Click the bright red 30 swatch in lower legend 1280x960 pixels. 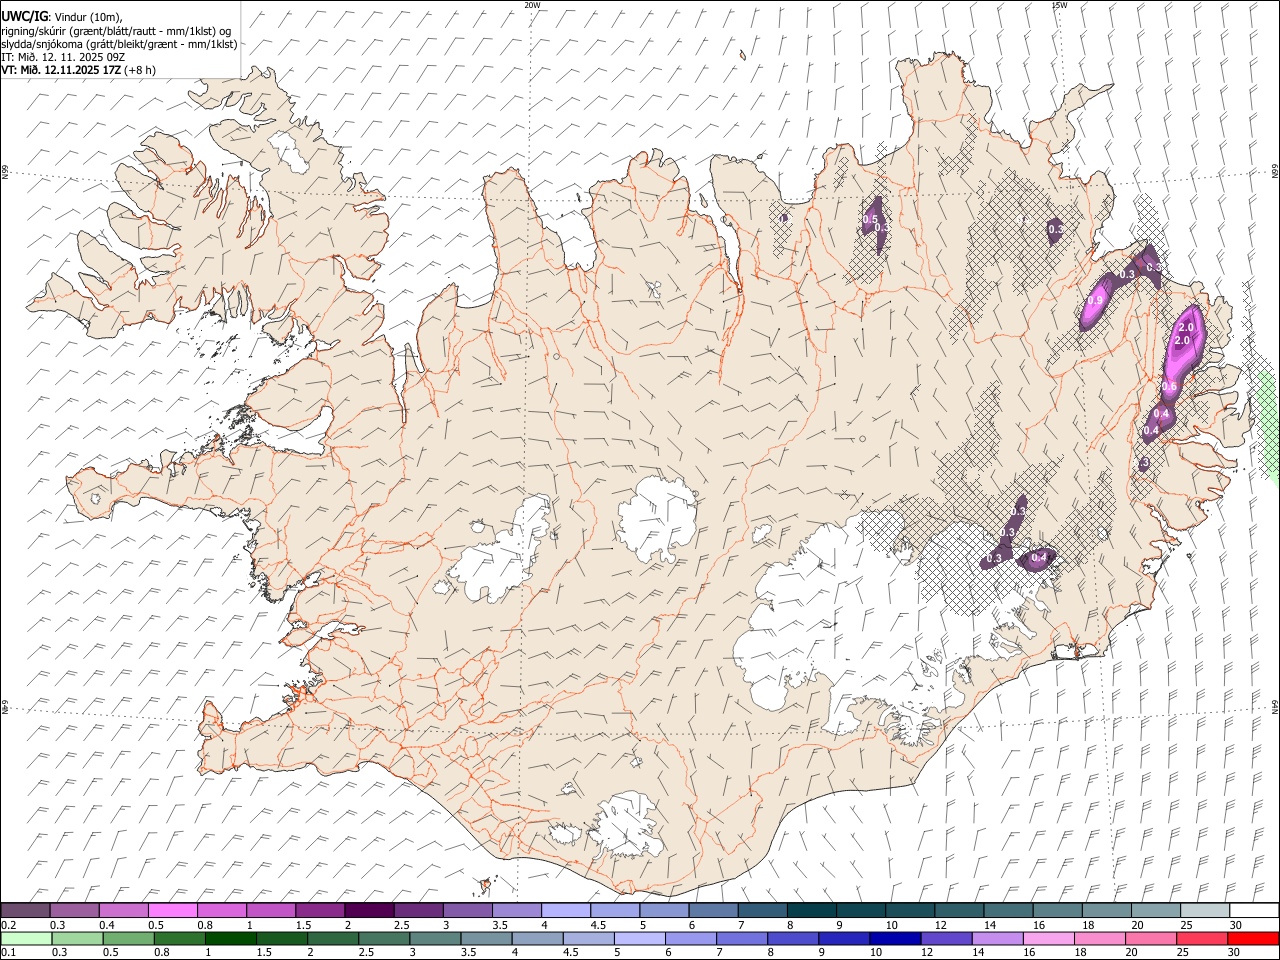point(1252,938)
